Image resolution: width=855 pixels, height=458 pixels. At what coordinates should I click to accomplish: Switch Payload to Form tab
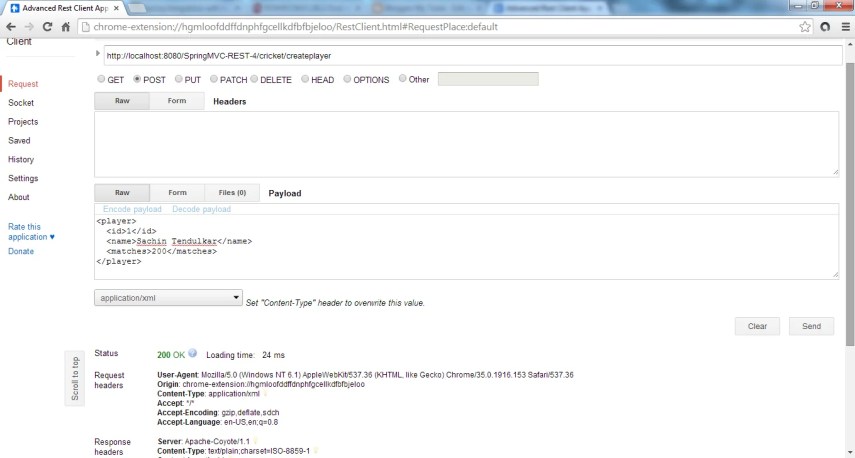click(177, 192)
